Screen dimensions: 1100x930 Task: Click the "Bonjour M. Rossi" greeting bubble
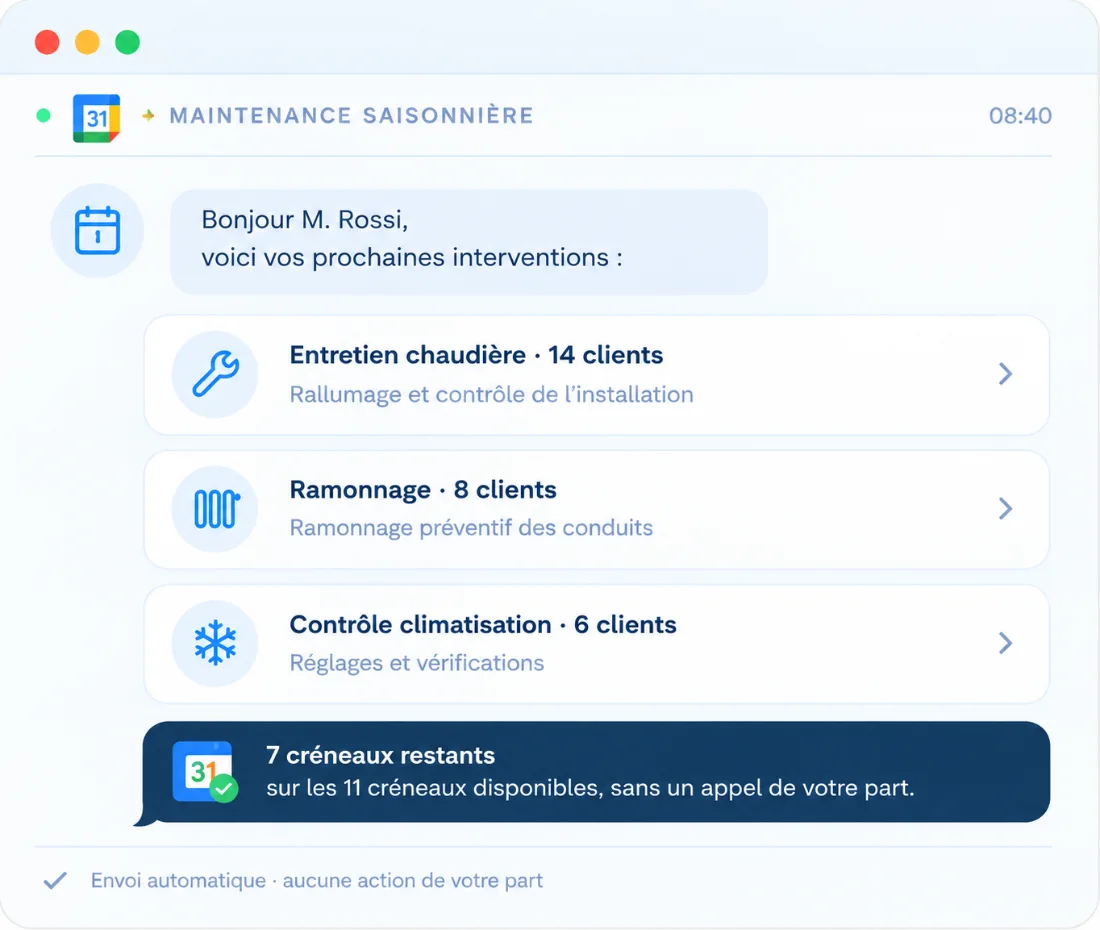coord(469,241)
